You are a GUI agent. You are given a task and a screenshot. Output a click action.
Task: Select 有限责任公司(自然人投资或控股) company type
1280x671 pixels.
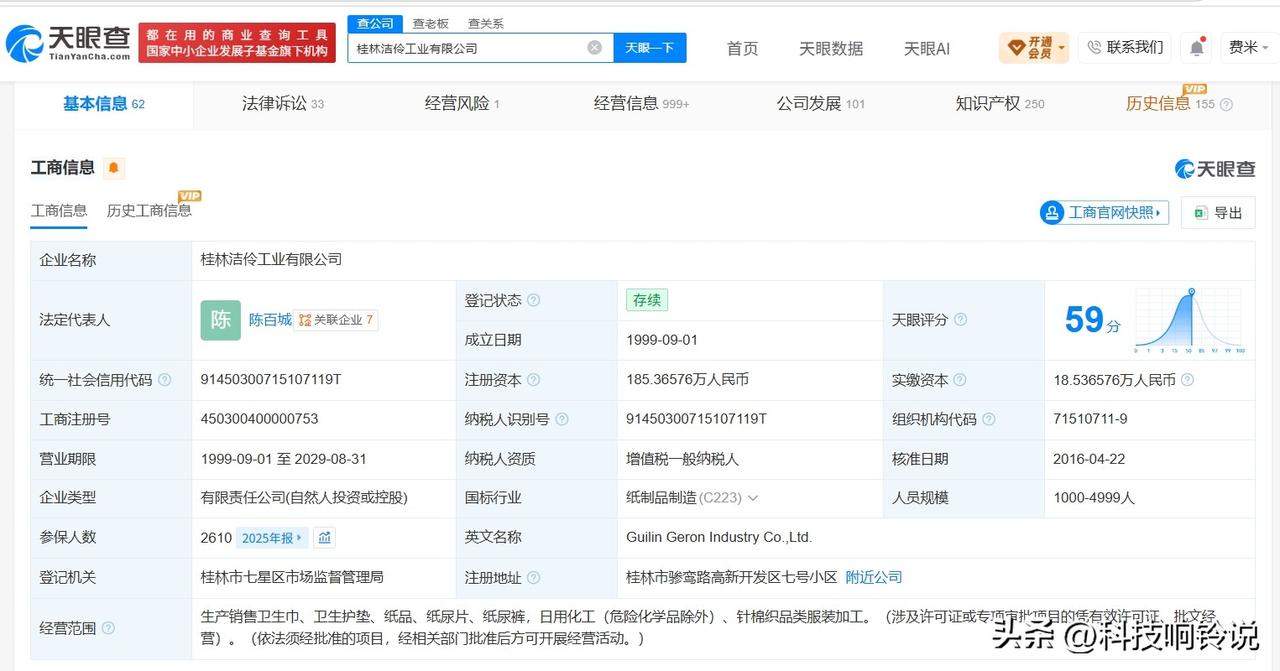point(304,498)
